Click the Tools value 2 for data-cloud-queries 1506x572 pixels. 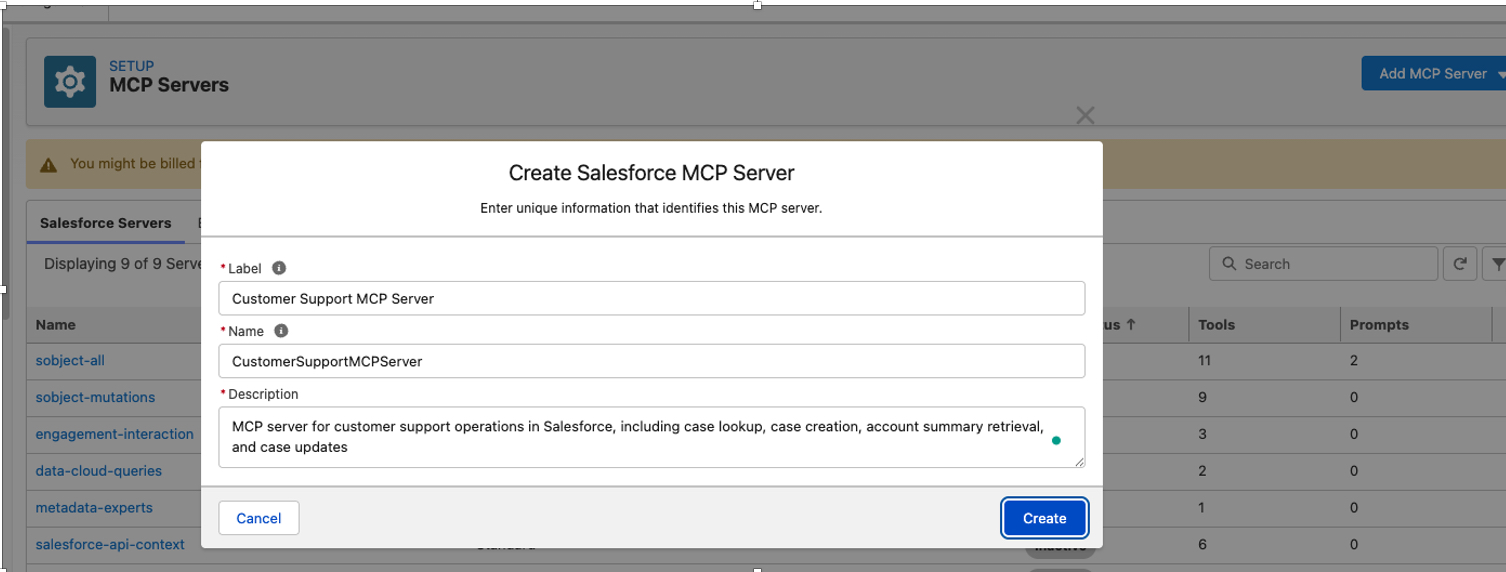1203,471
